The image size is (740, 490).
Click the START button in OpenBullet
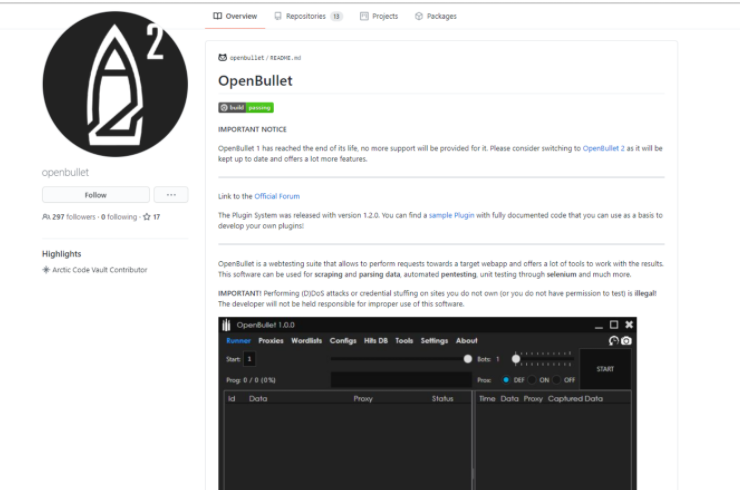pyautogui.click(x=605, y=368)
